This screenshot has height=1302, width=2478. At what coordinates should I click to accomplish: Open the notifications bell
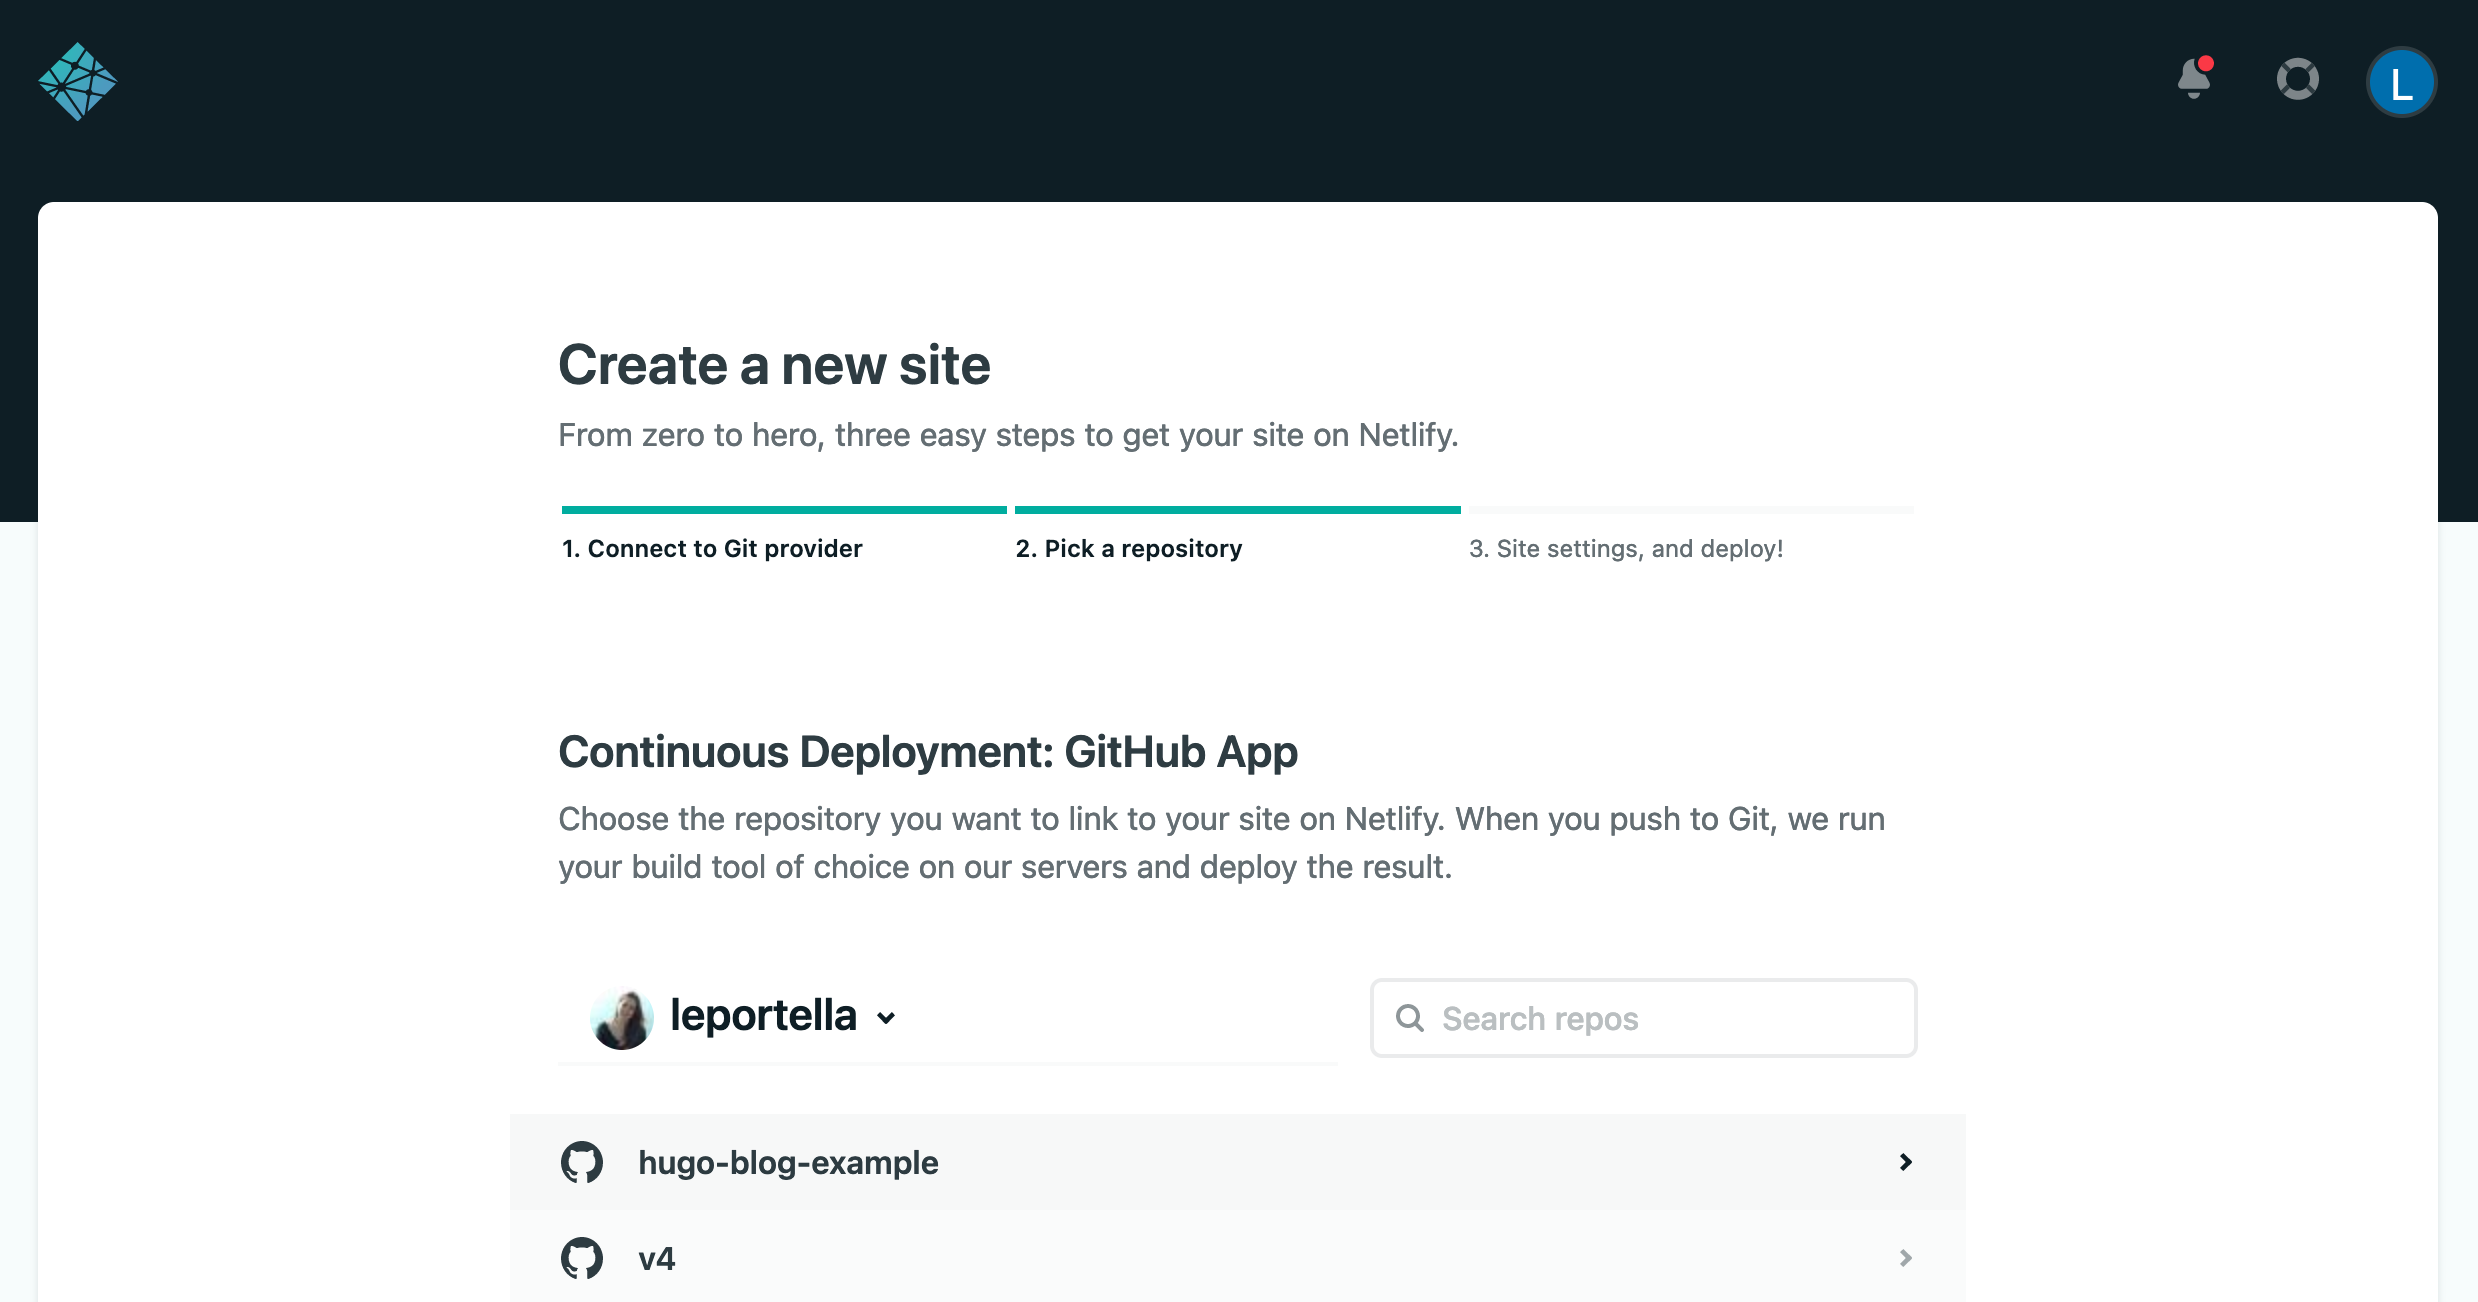click(2195, 78)
